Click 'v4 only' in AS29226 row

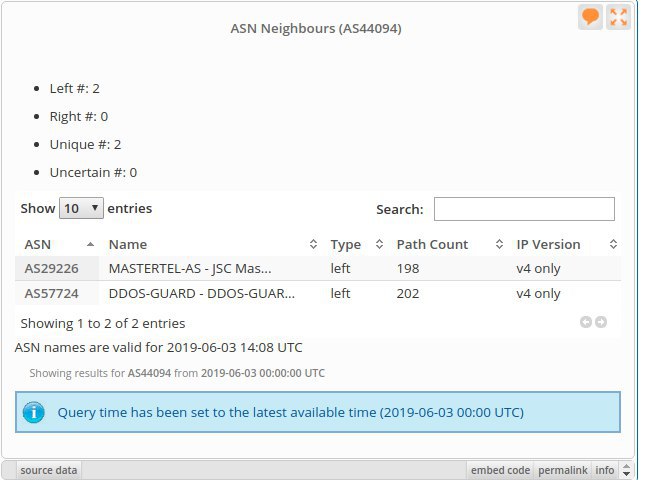538,269
